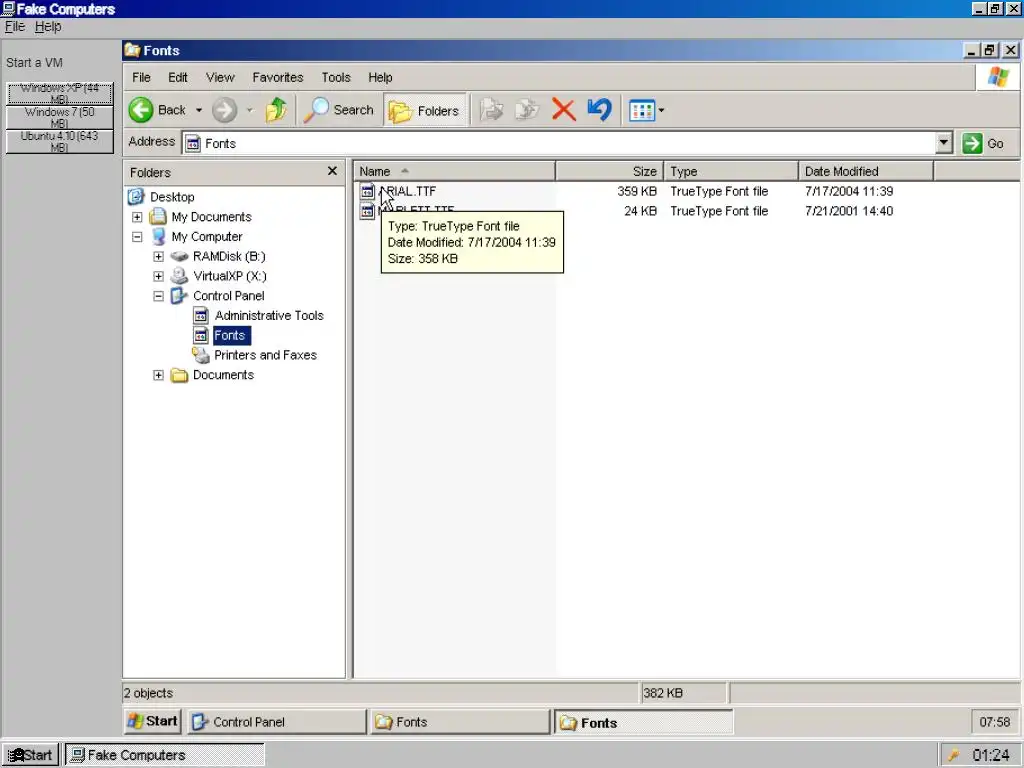
Task: Expand VirtualXP (X:) tree node
Action: coord(159,276)
